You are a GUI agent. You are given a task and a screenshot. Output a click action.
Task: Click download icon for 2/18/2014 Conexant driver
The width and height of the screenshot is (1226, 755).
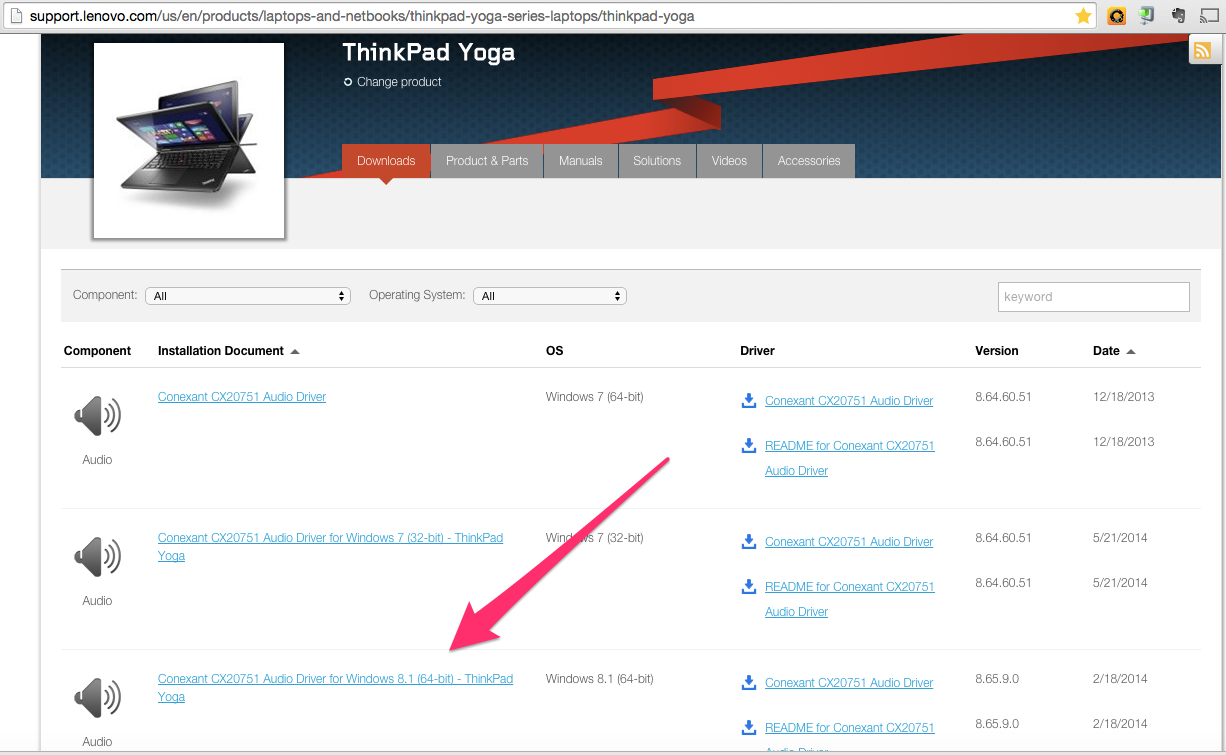748,682
